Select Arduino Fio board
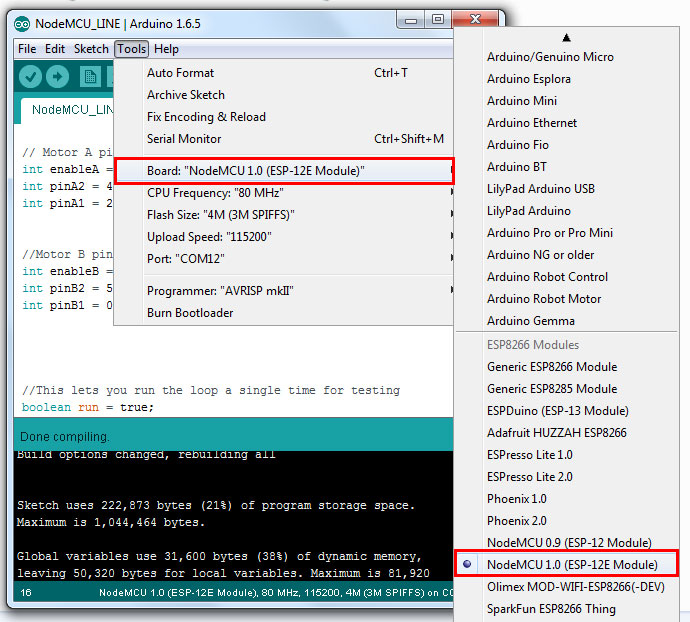 567,145
